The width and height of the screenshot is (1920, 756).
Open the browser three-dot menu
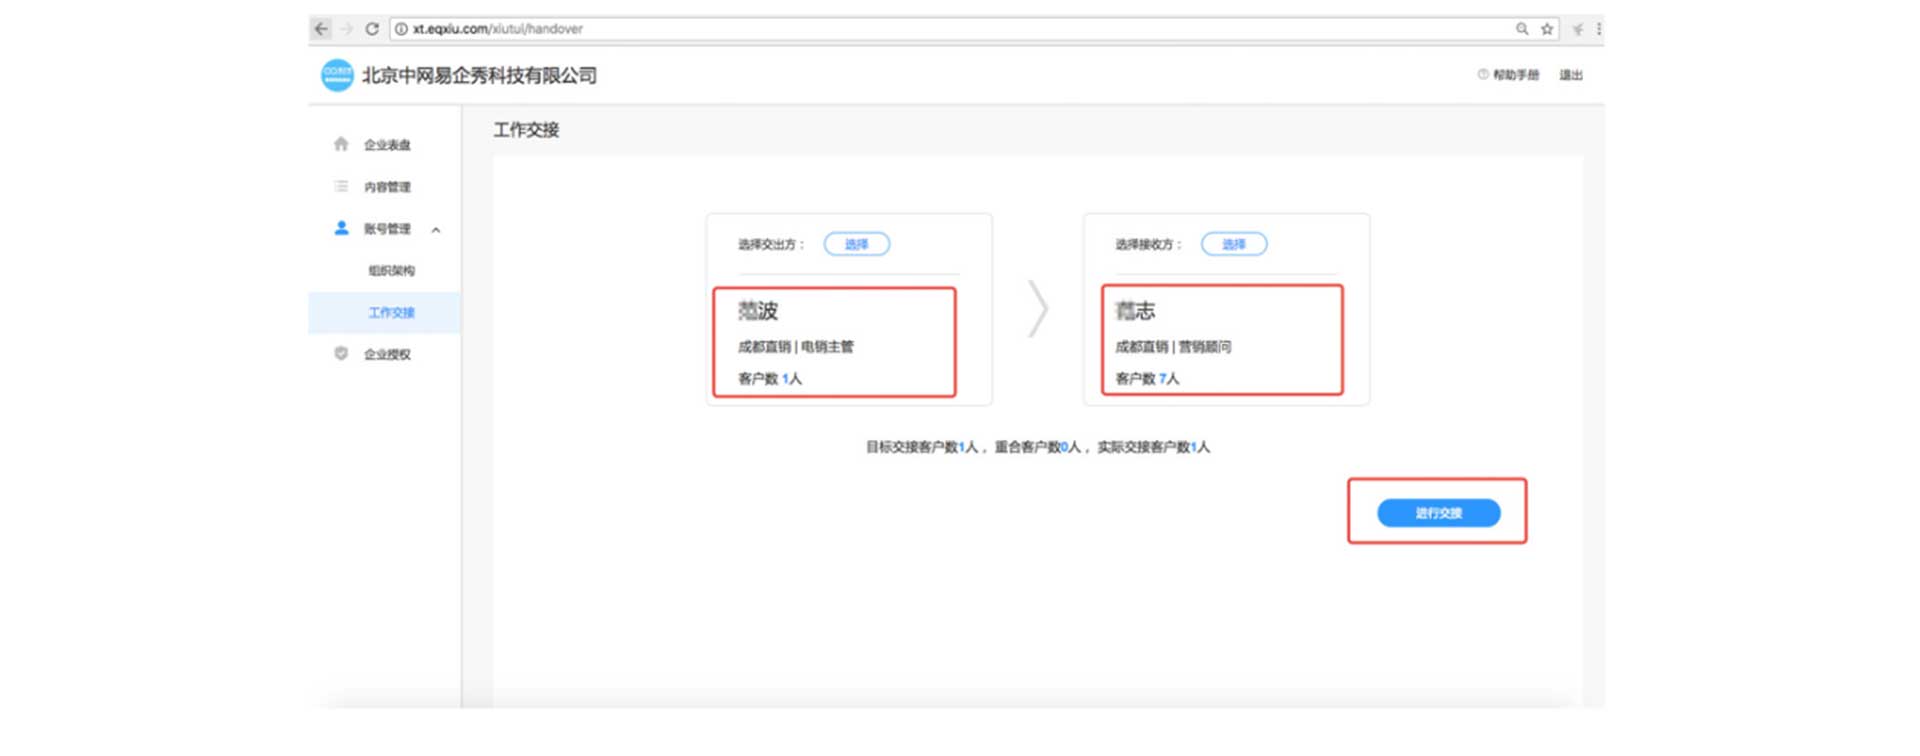[x=1598, y=29]
